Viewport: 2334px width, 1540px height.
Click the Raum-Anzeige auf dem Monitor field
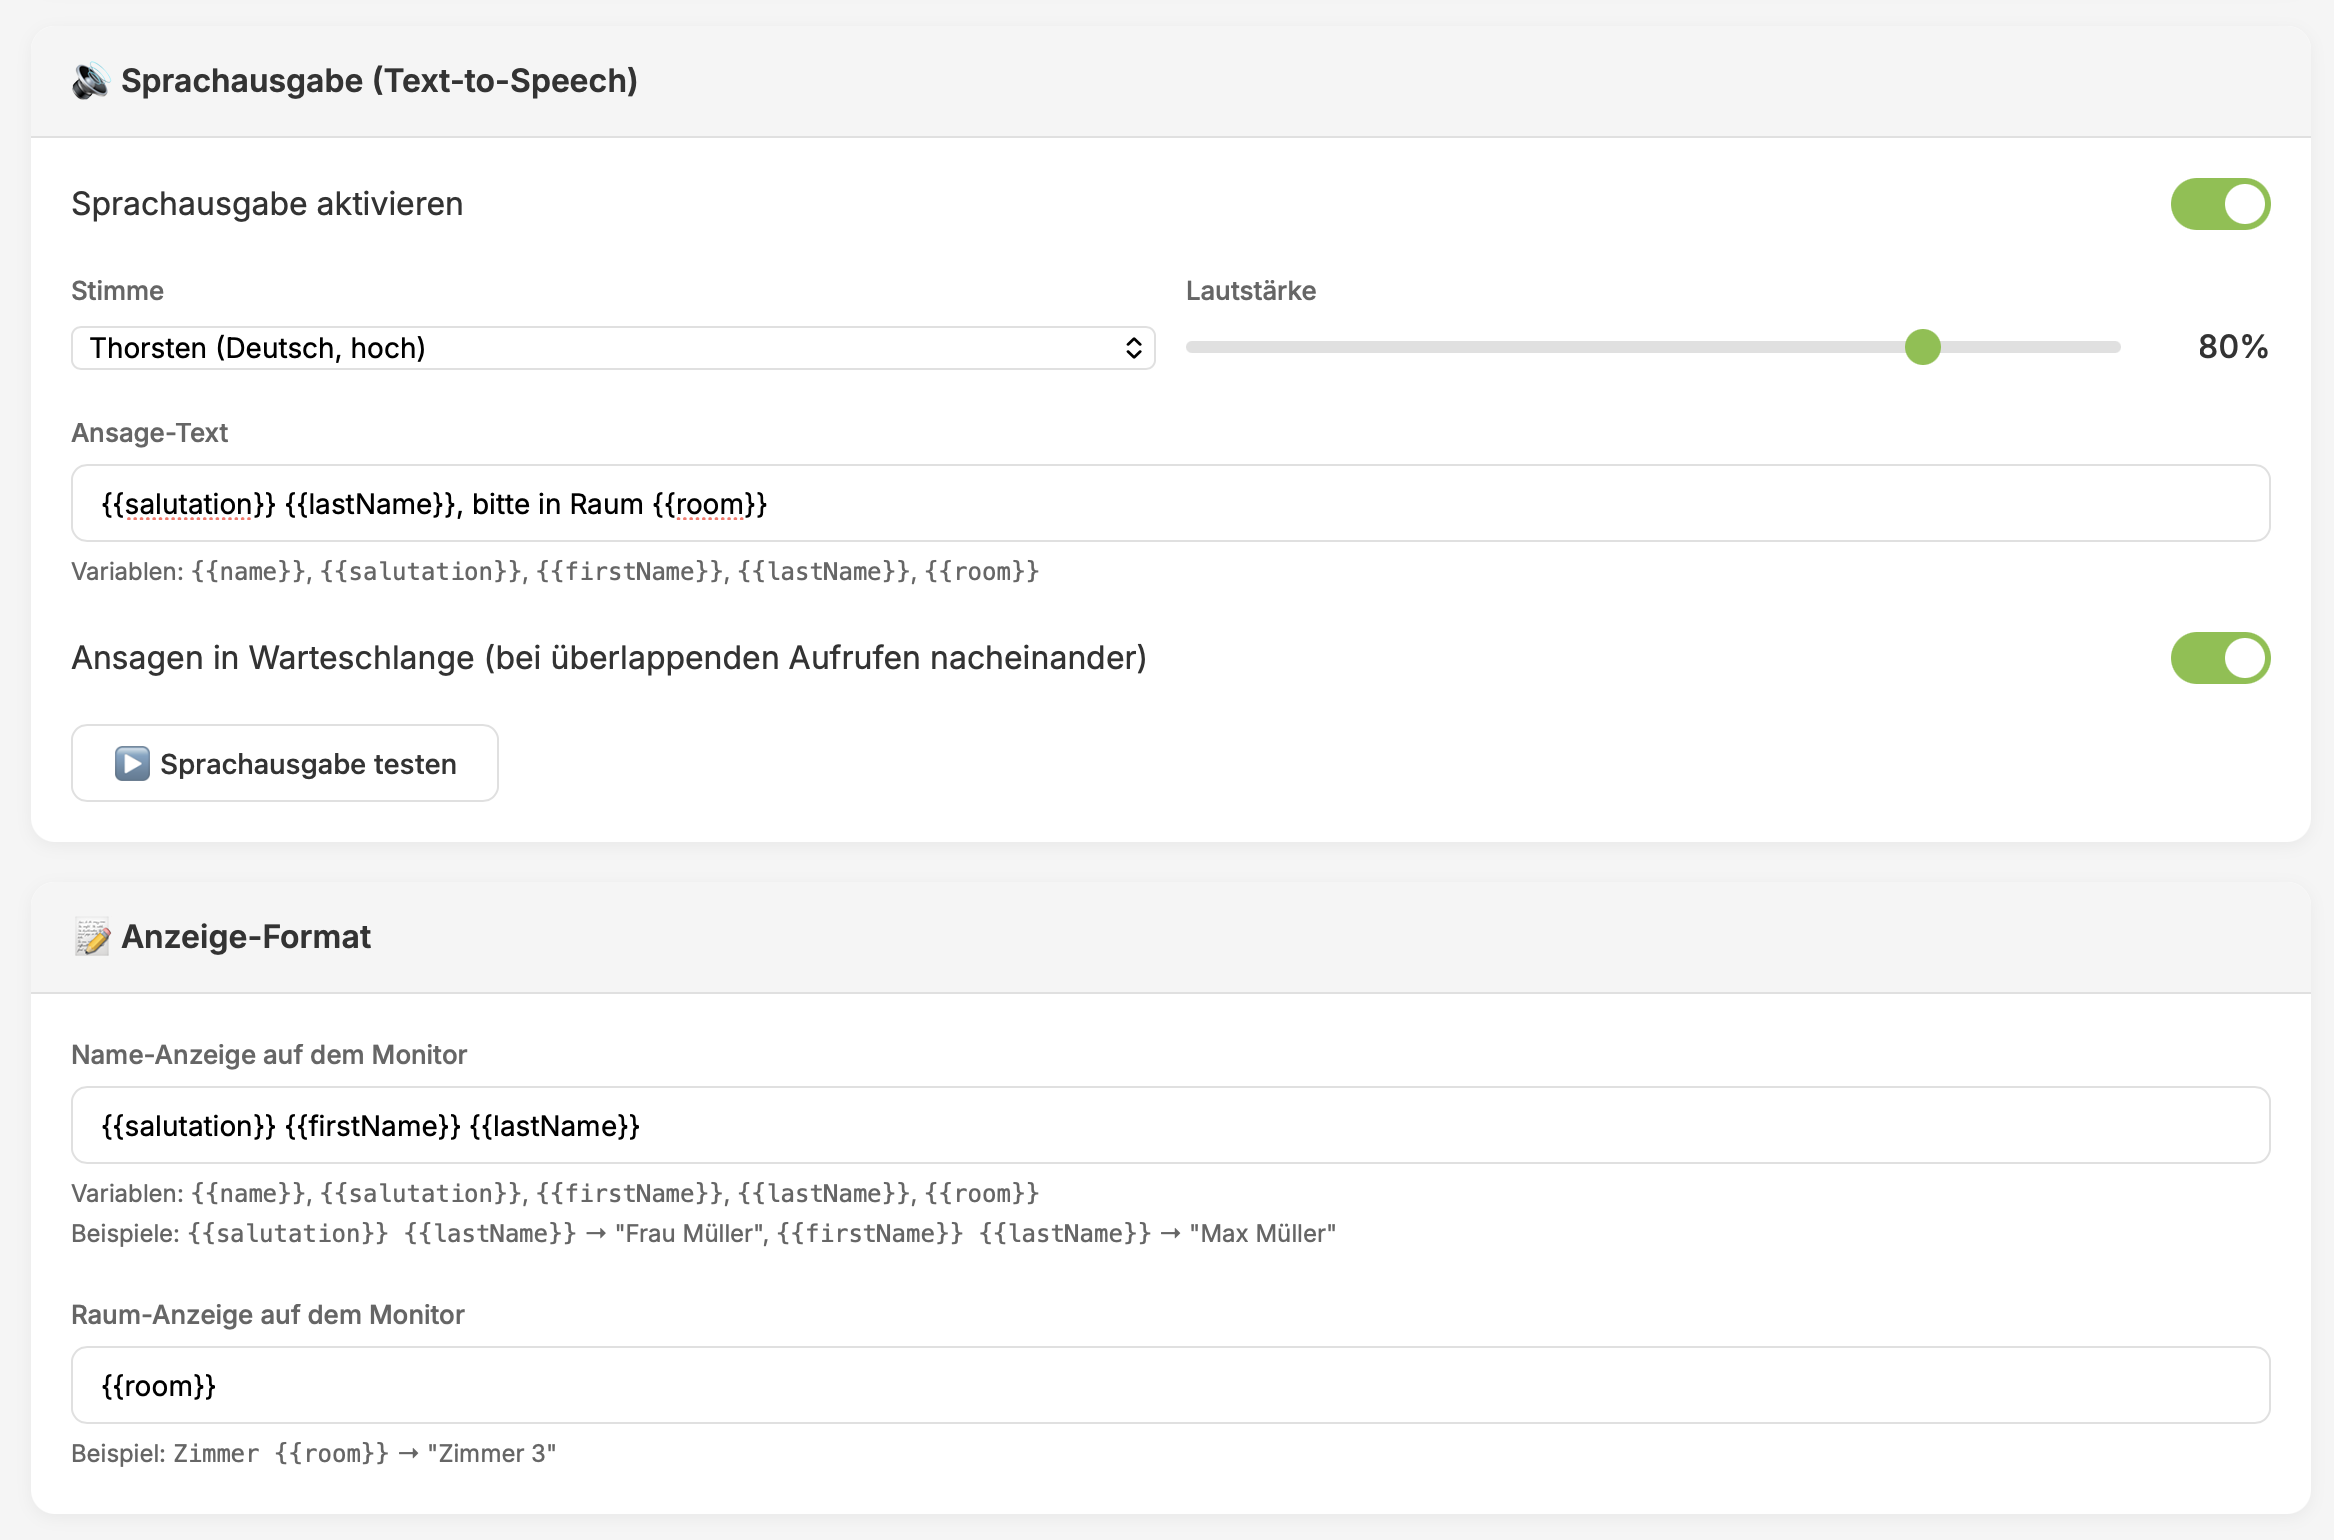(1170, 1385)
